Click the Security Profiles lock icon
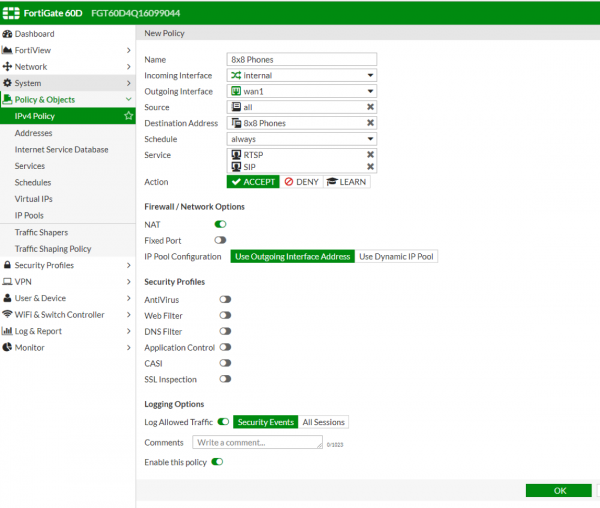The width and height of the screenshot is (600, 508). tap(7, 265)
